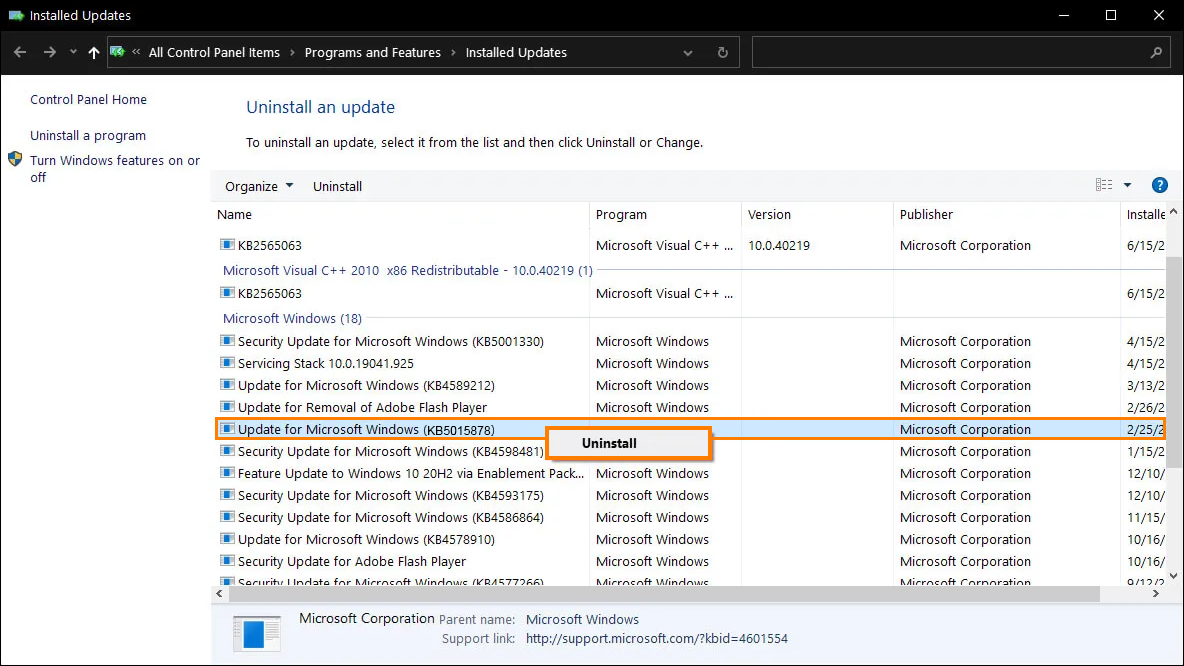Viewport: 1184px width, 666px height.
Task: Click the details pane update thumbnail
Action: point(257,633)
